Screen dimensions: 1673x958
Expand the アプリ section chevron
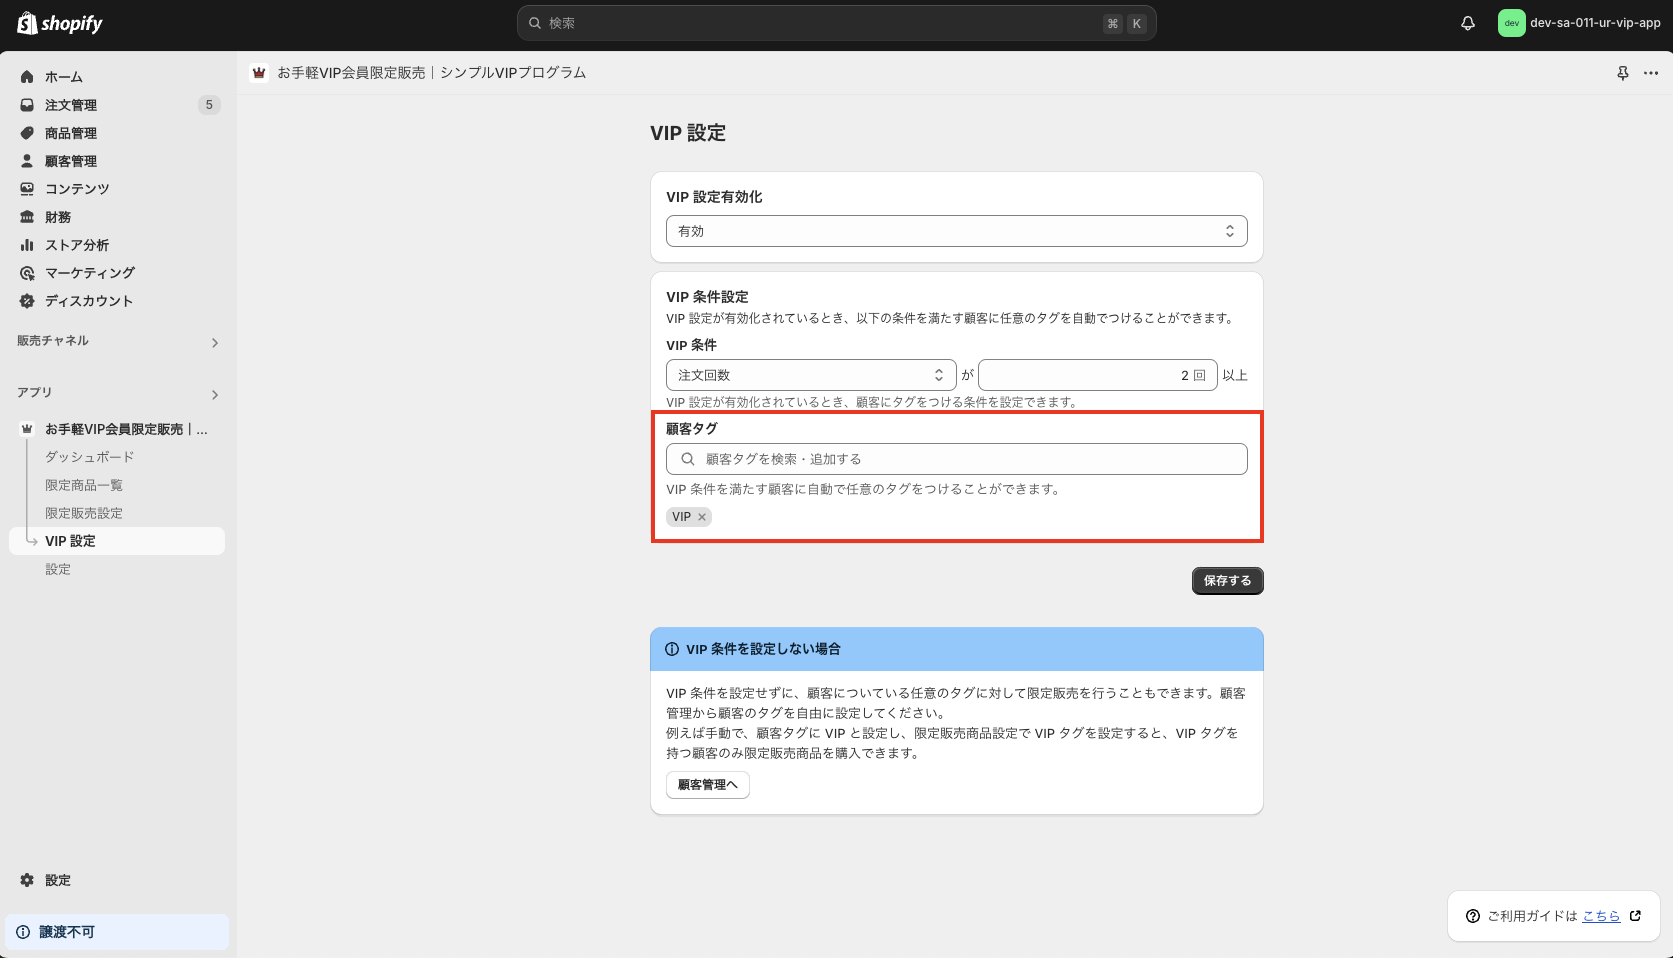214,393
